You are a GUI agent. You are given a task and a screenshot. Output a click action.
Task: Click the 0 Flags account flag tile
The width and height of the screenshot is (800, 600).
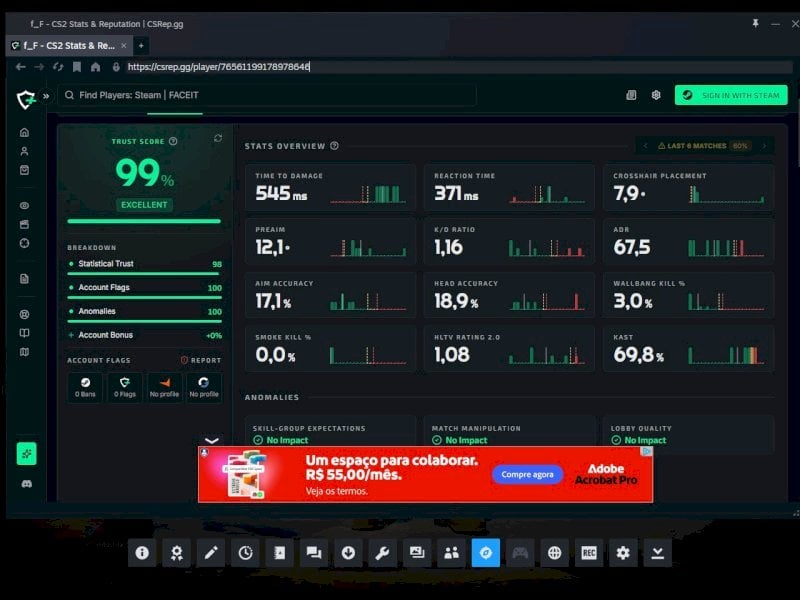(x=125, y=387)
